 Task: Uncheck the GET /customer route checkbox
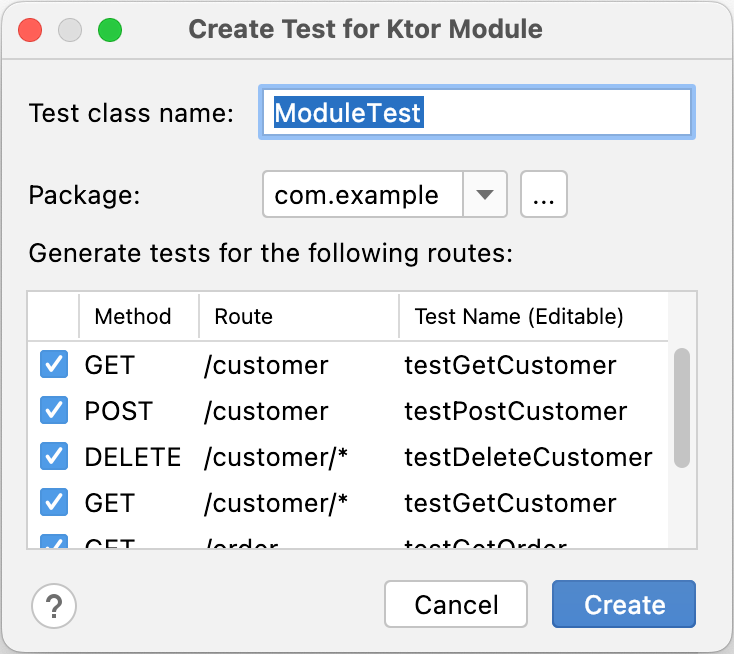53,365
